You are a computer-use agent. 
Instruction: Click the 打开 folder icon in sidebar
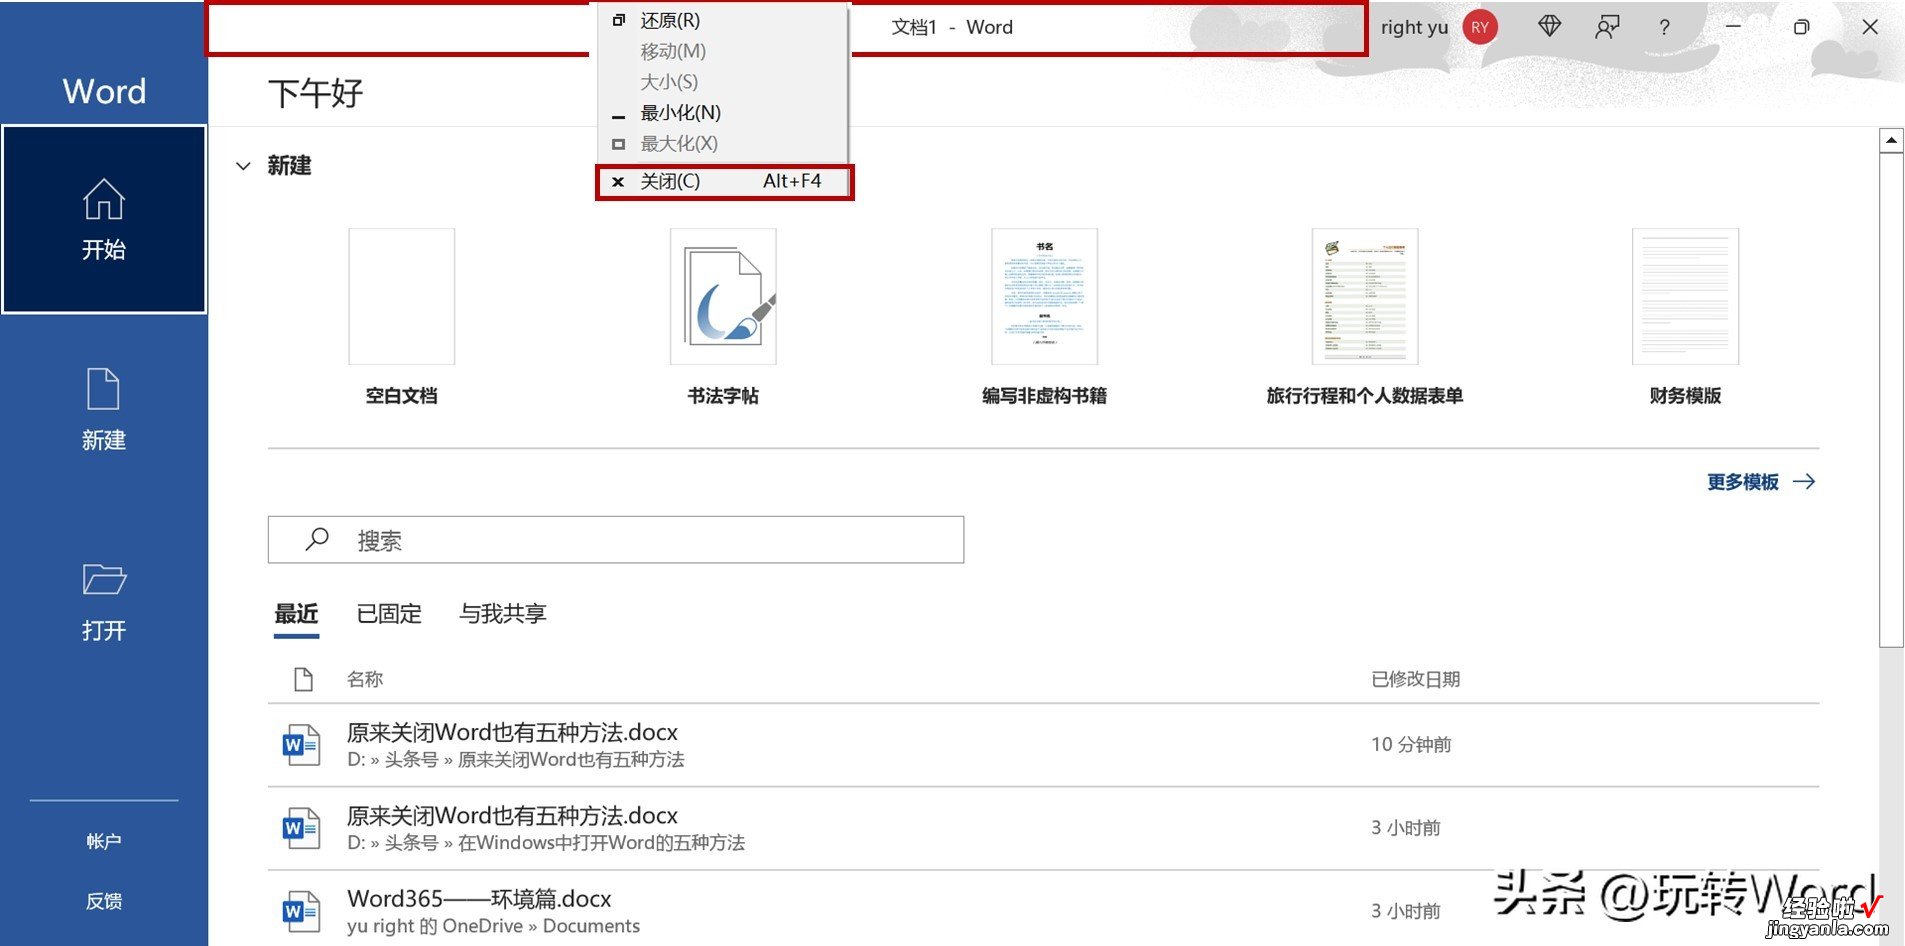point(104,601)
